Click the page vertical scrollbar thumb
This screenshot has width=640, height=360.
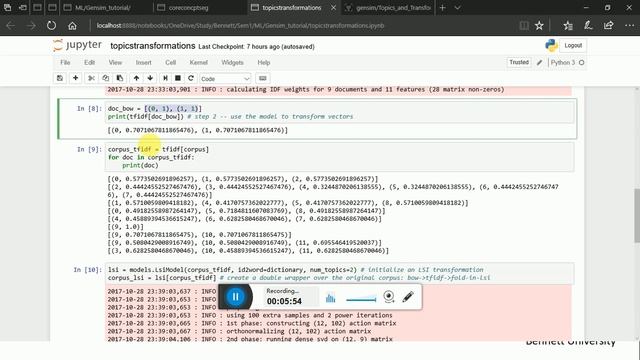coord(637,216)
